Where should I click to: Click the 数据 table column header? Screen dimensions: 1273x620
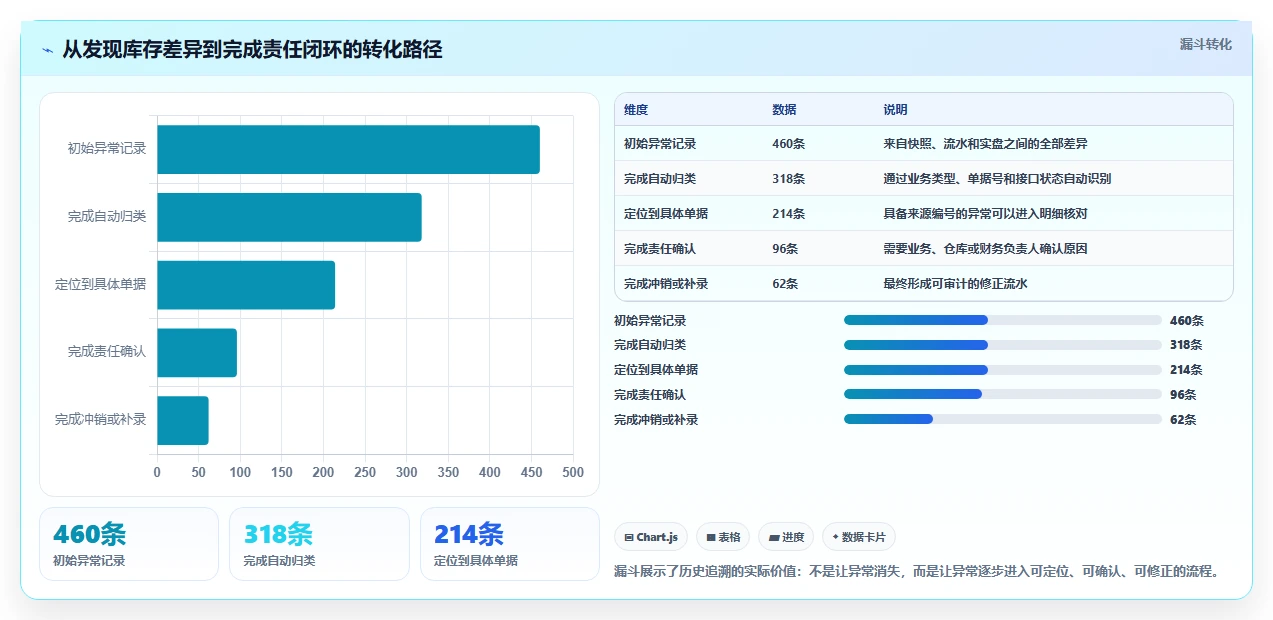point(784,110)
